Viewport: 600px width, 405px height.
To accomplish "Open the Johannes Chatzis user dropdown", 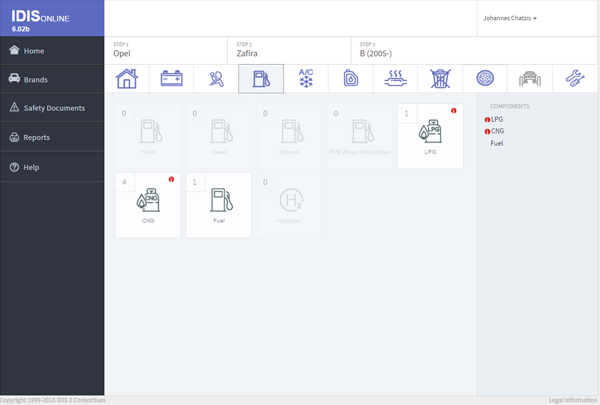I will coord(510,18).
